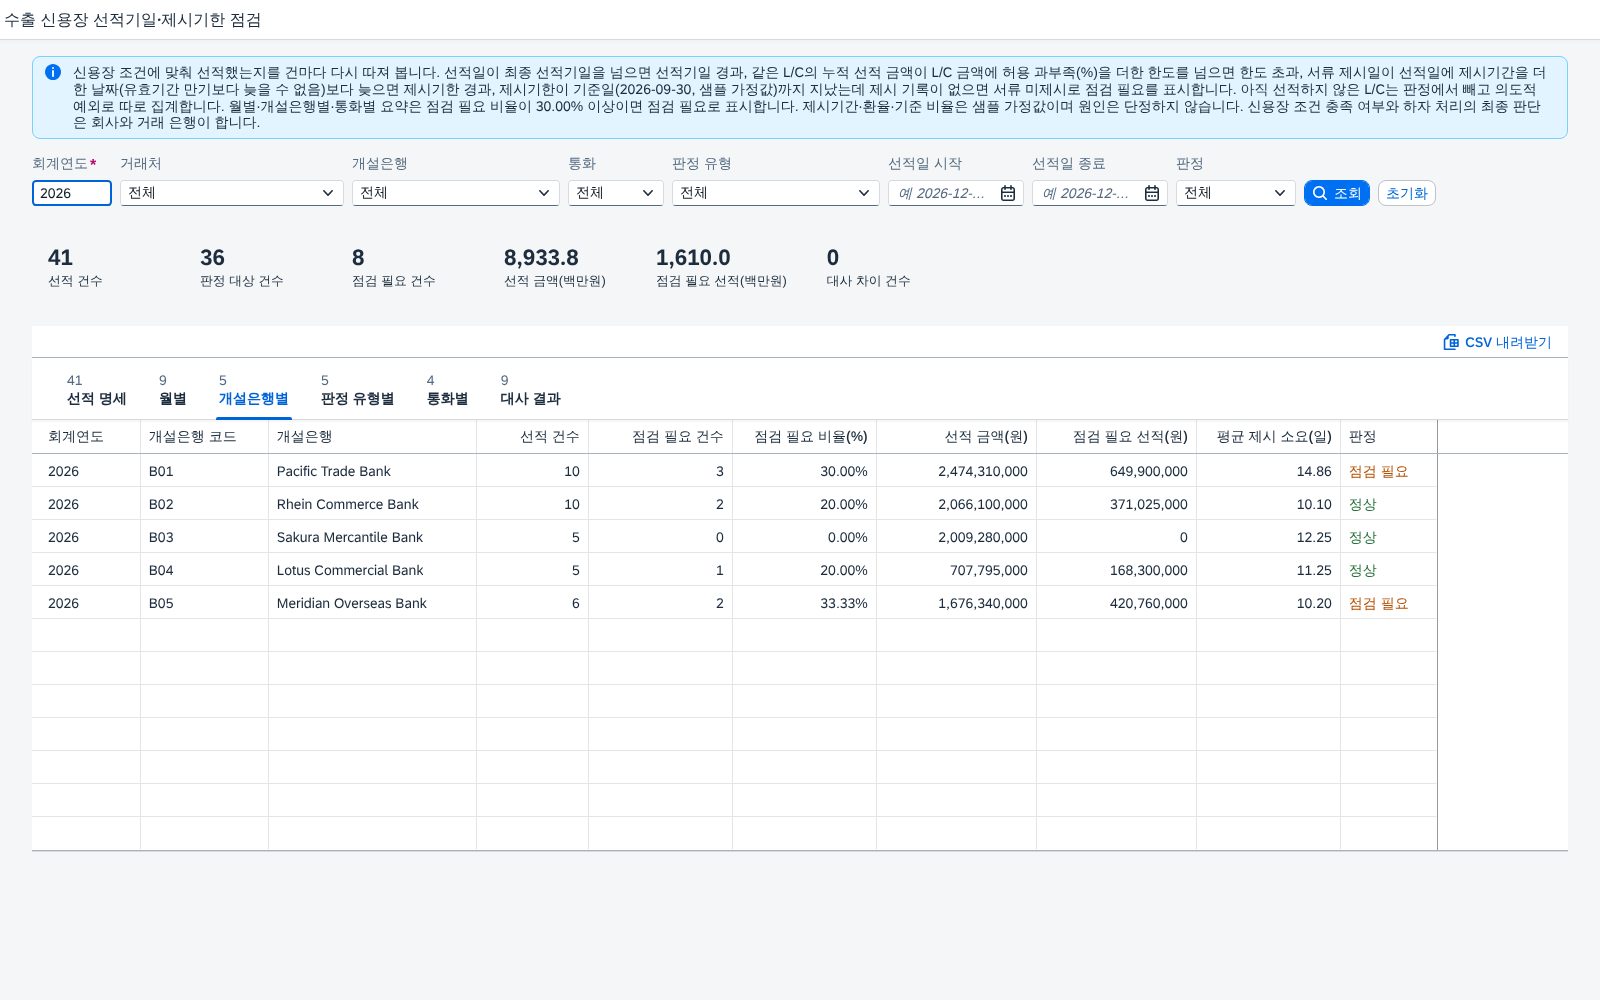Click 점검 필요 status in the B01 row
This screenshot has height=1000, width=1600.
[x=1378, y=471]
